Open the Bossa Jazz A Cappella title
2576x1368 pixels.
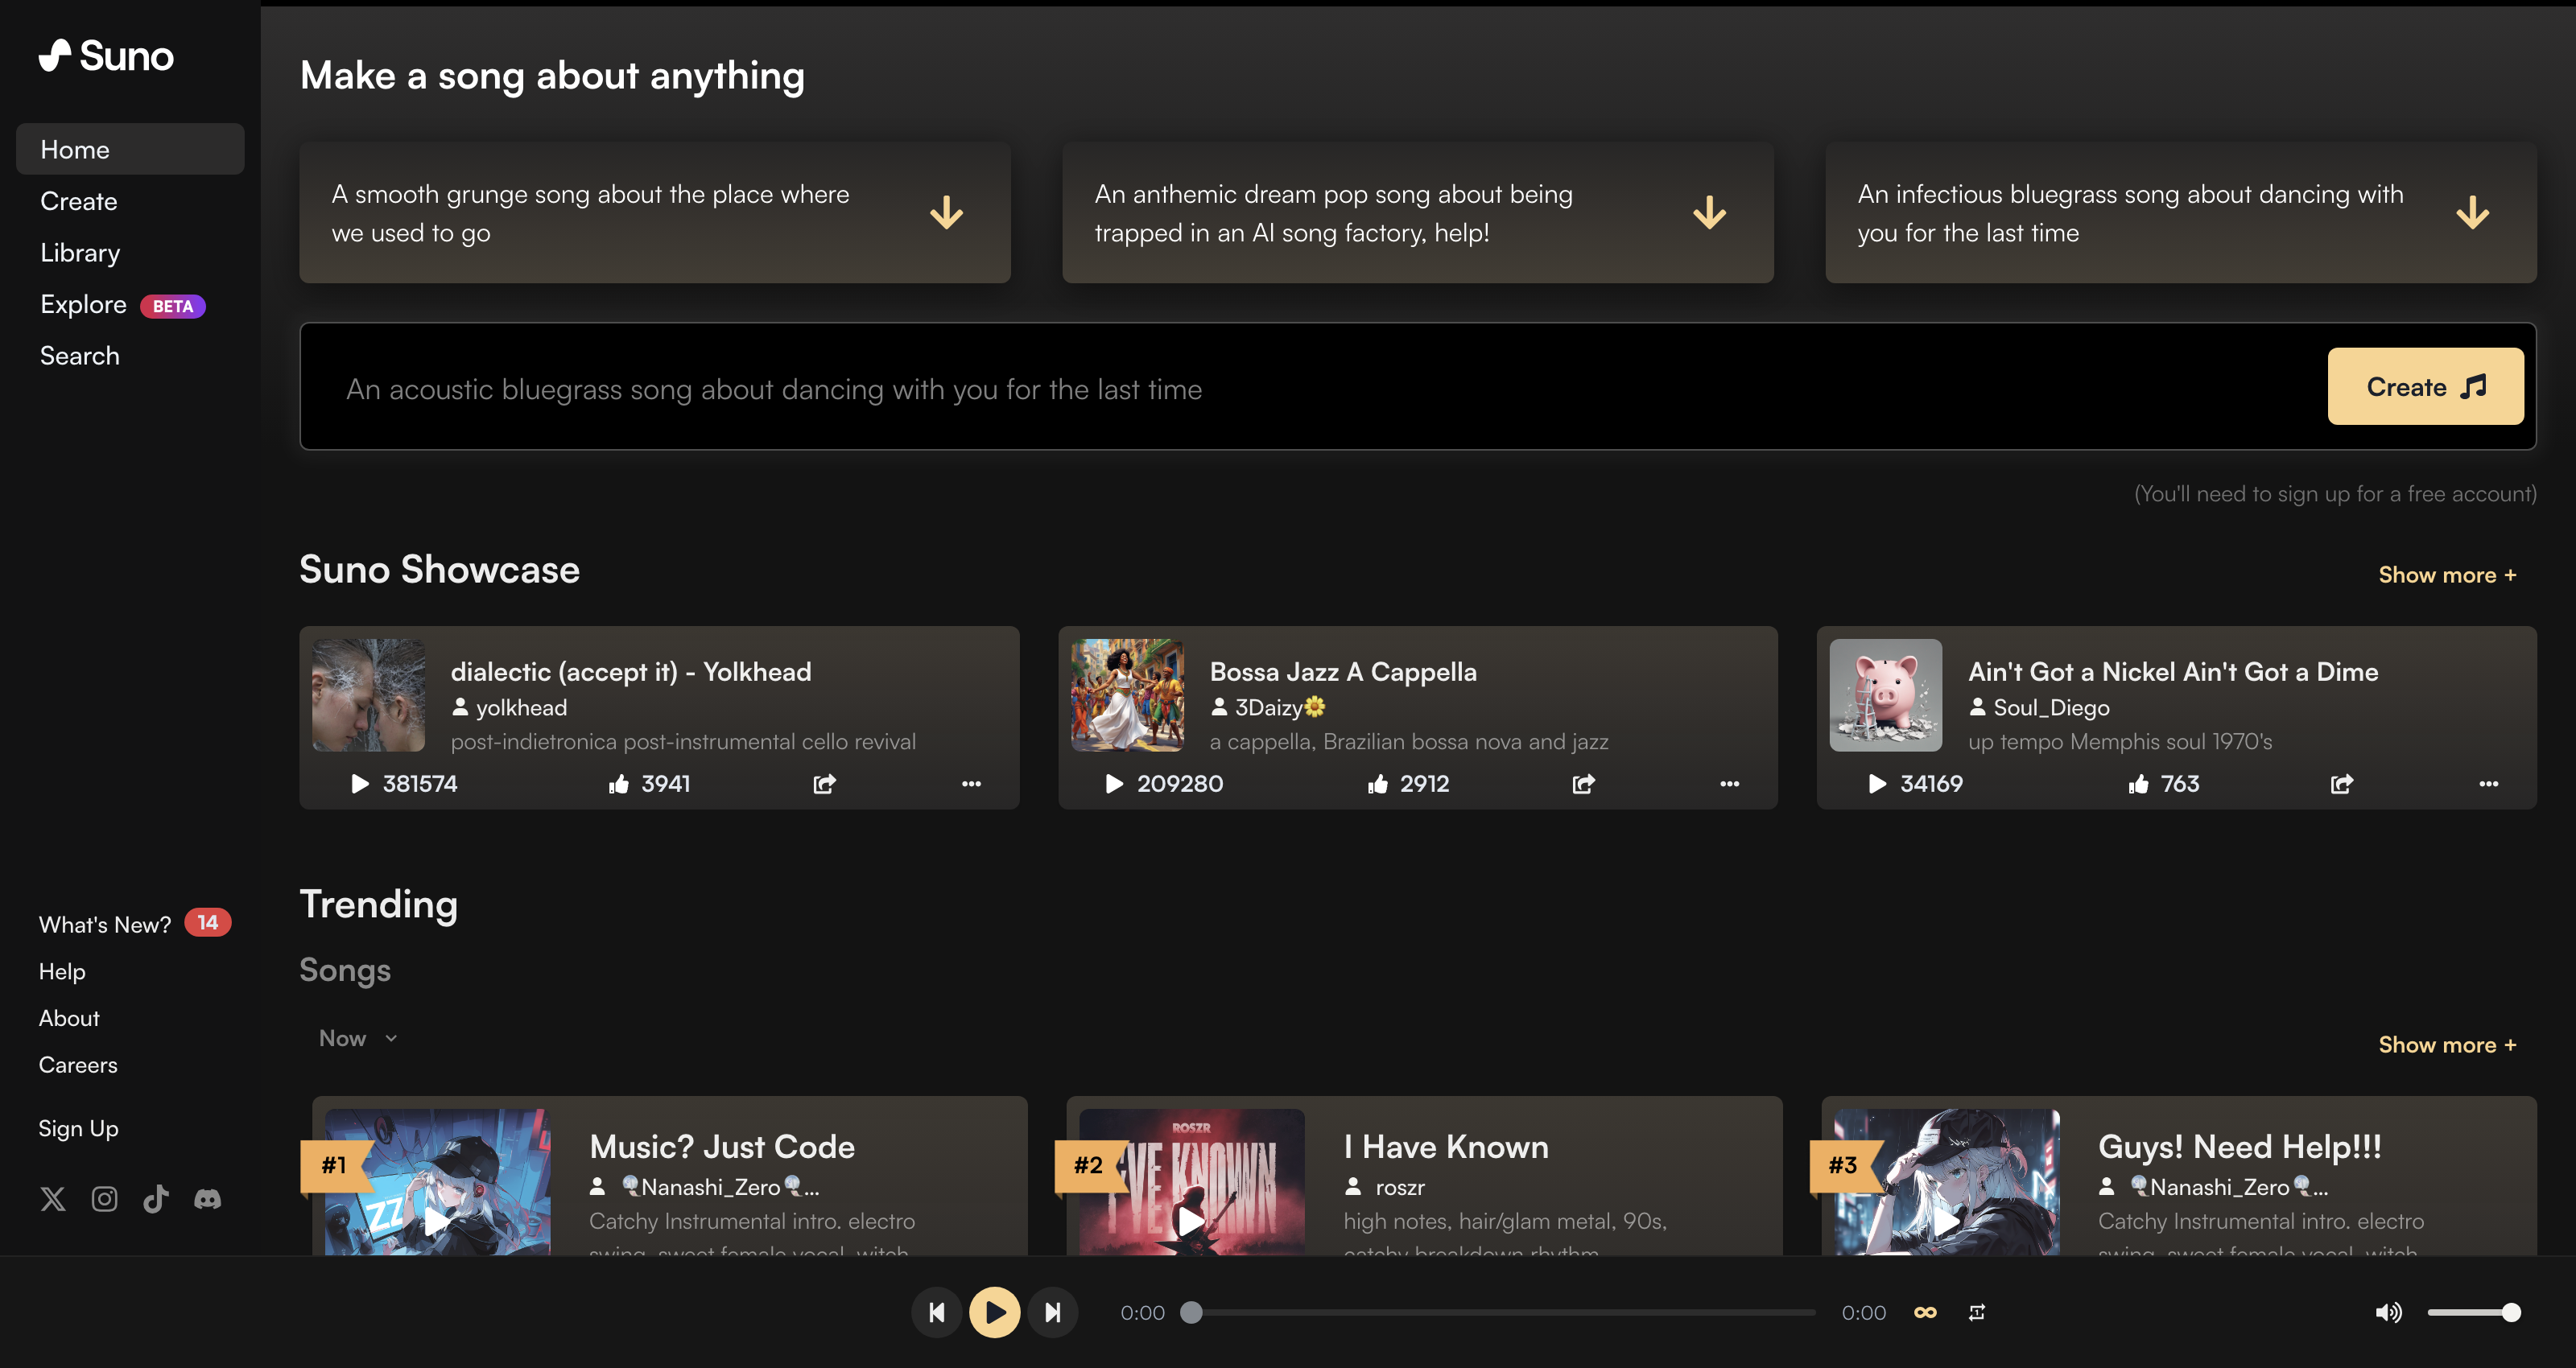1343,672
